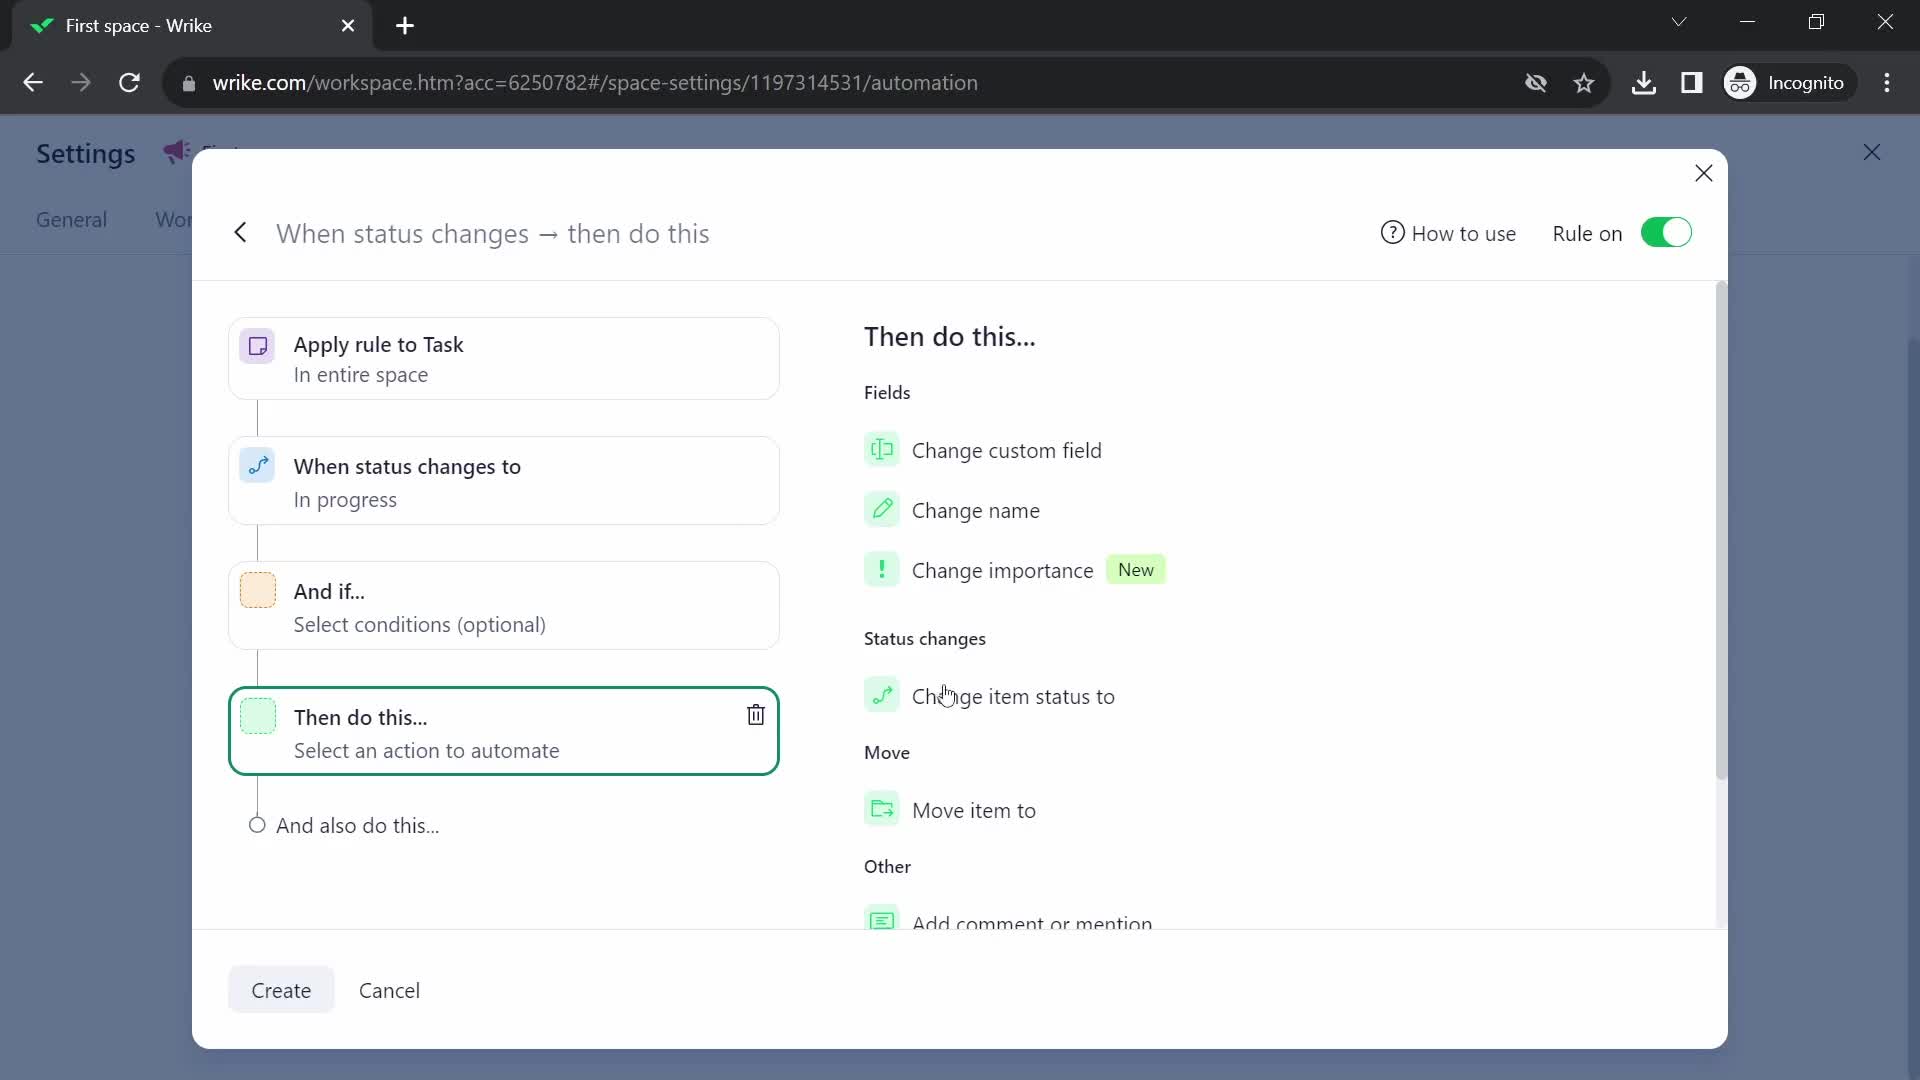The image size is (1920, 1080).
Task: Click the tracking protection eye icon in address bar
Action: pos(1536,83)
